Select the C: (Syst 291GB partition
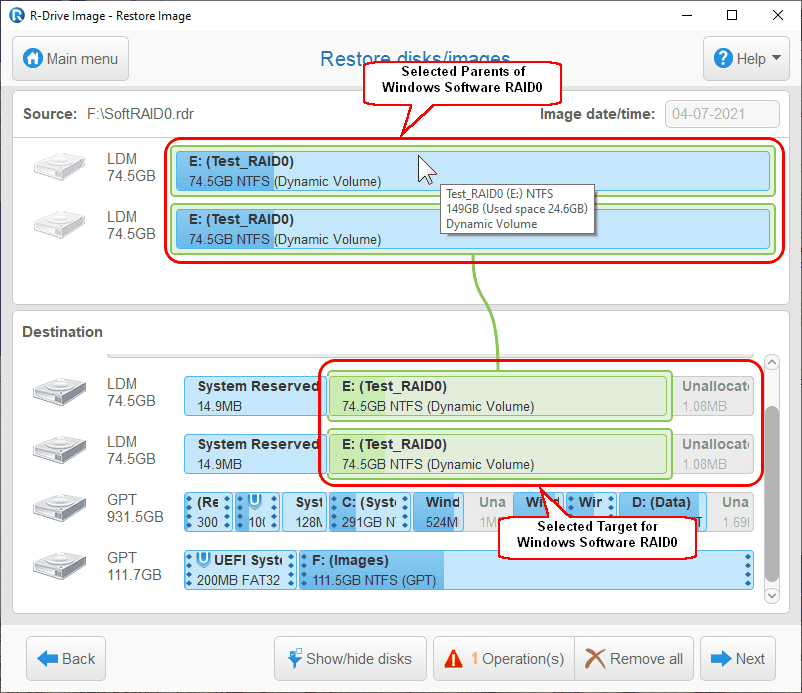802x693 pixels. (x=370, y=512)
